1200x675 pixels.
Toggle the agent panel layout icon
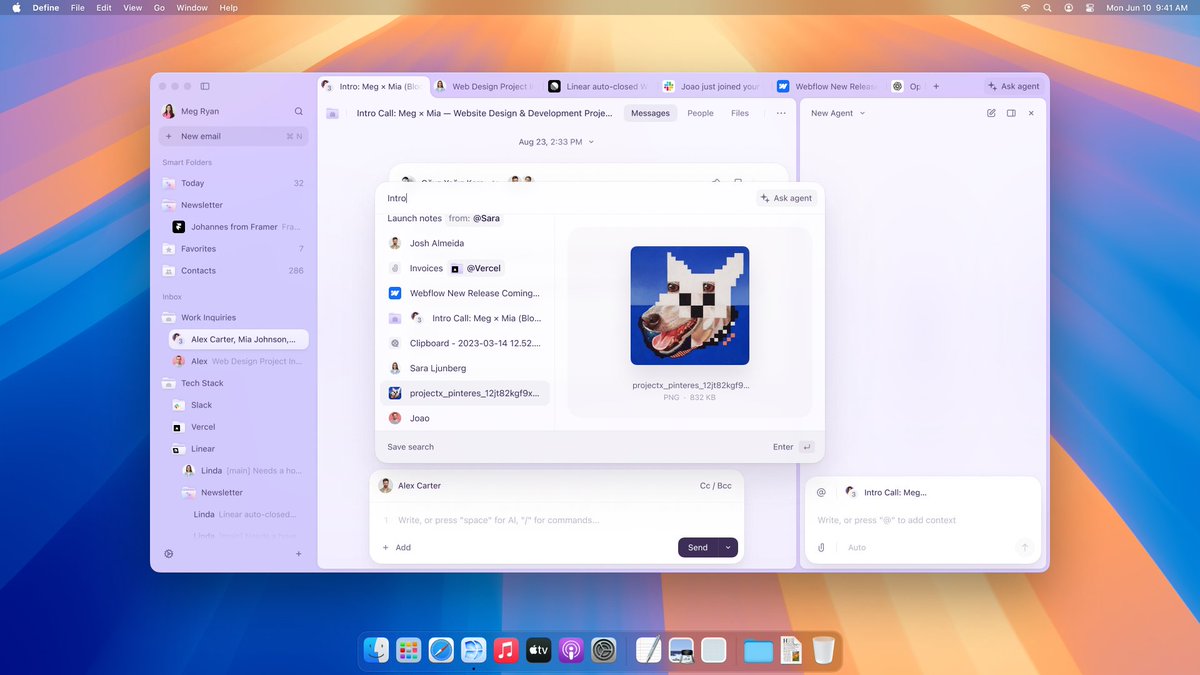(1011, 113)
